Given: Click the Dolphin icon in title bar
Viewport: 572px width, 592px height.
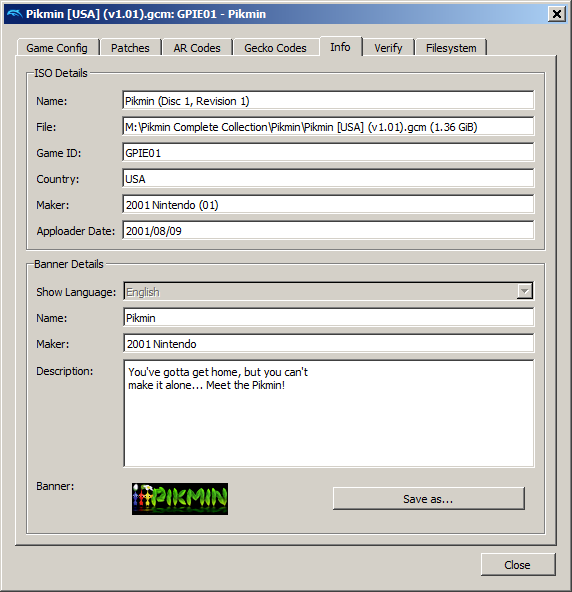Looking at the screenshot, I should (15, 14).
